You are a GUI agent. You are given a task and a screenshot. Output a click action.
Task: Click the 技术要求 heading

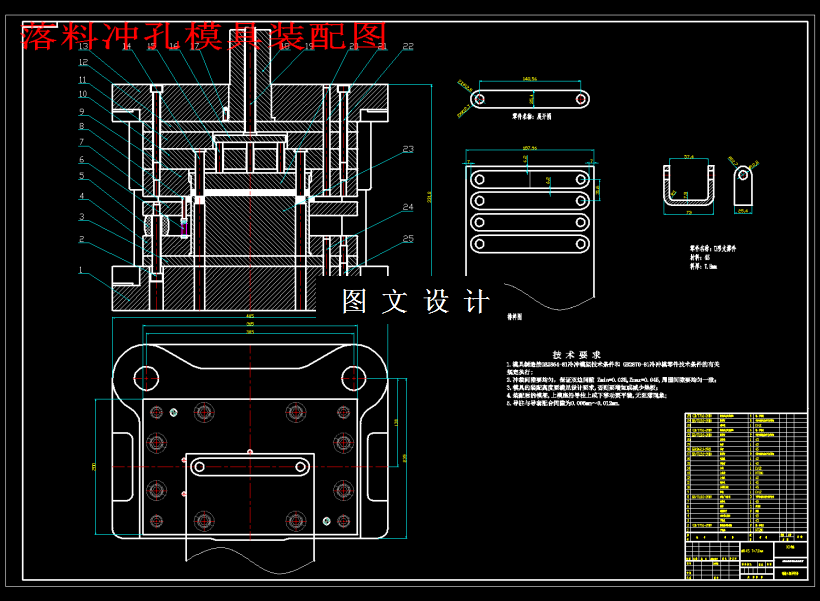(576, 355)
